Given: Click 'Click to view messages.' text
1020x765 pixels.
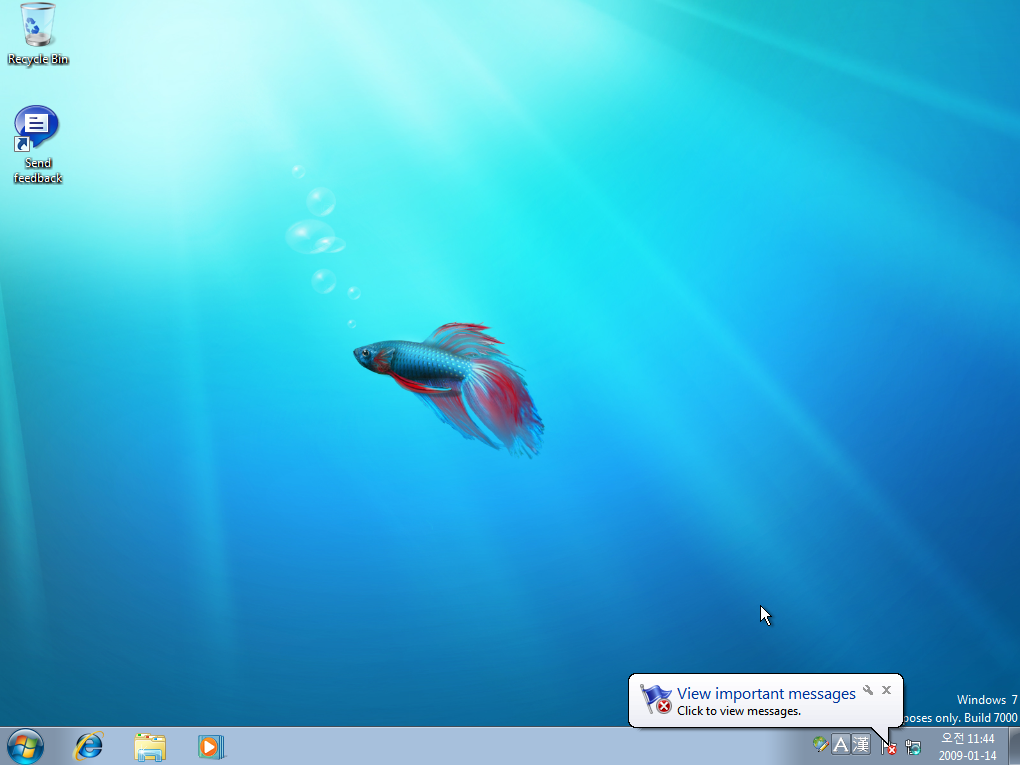Looking at the screenshot, I should tap(738, 711).
